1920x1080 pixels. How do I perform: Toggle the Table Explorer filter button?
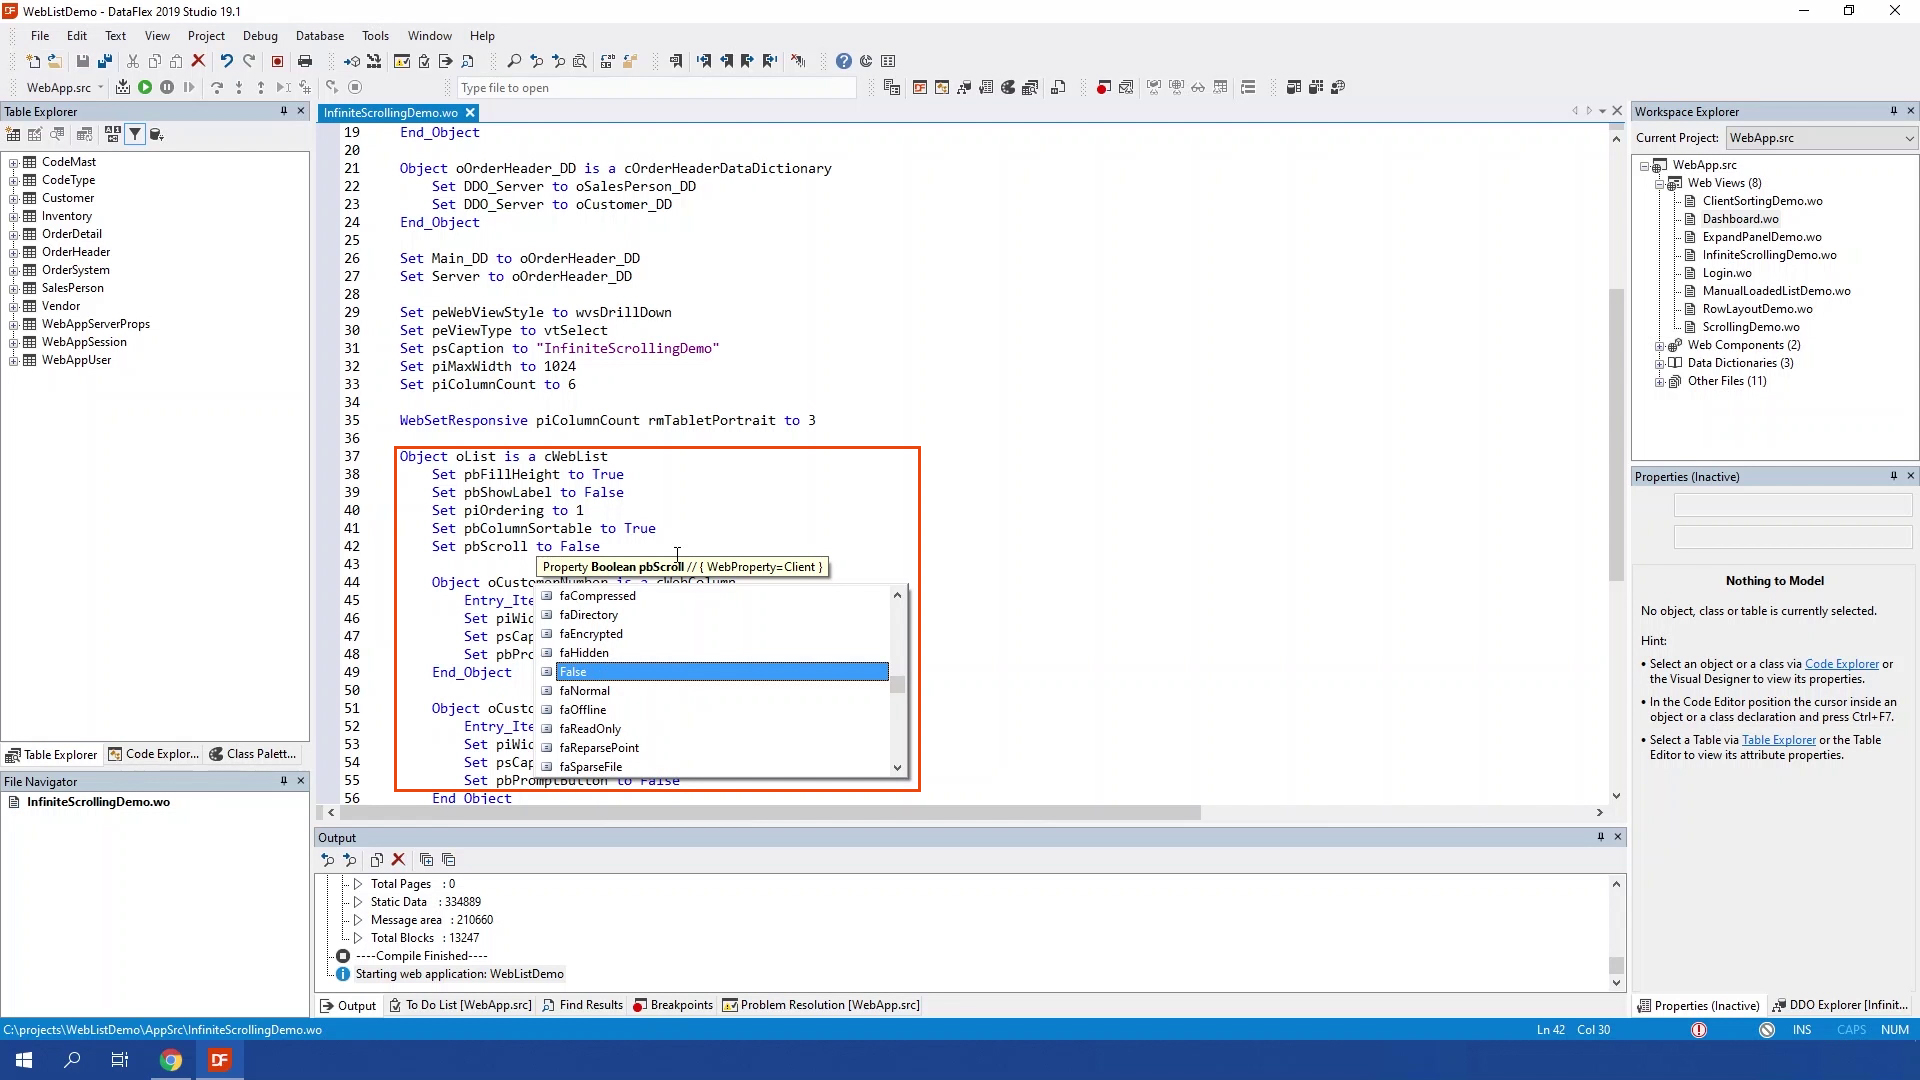point(135,135)
